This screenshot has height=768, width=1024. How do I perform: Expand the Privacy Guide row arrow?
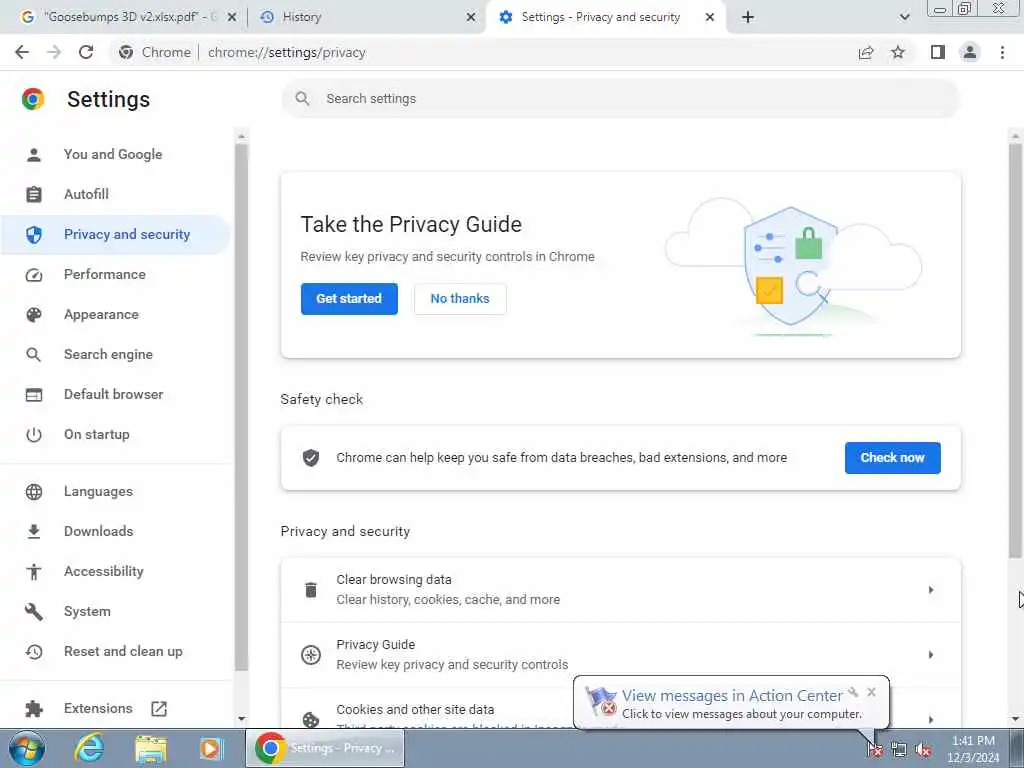coord(931,654)
